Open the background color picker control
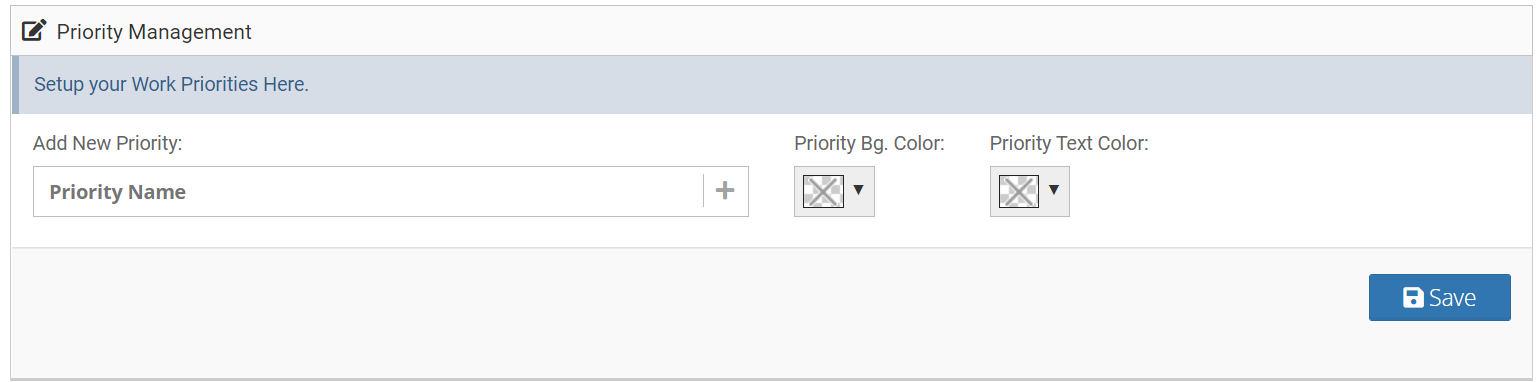Image resolution: width=1537 pixels, height=382 pixels. [x=834, y=191]
